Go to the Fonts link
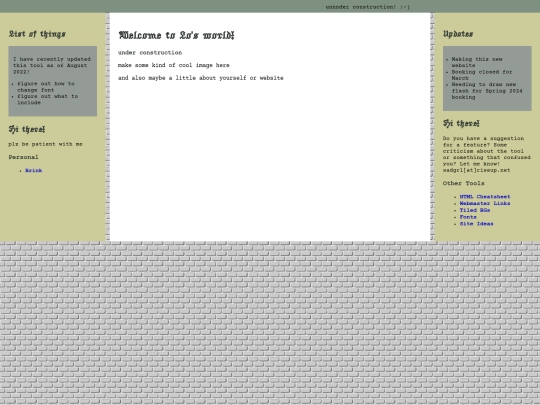This screenshot has height=405, width=540. coord(468,217)
